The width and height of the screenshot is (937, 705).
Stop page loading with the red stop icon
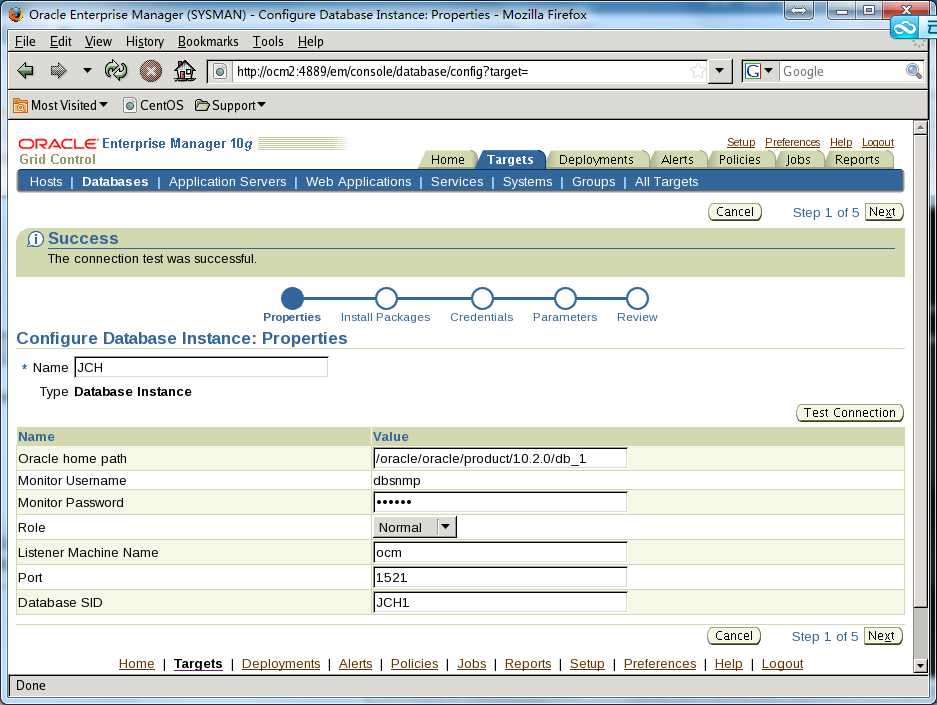(x=151, y=71)
